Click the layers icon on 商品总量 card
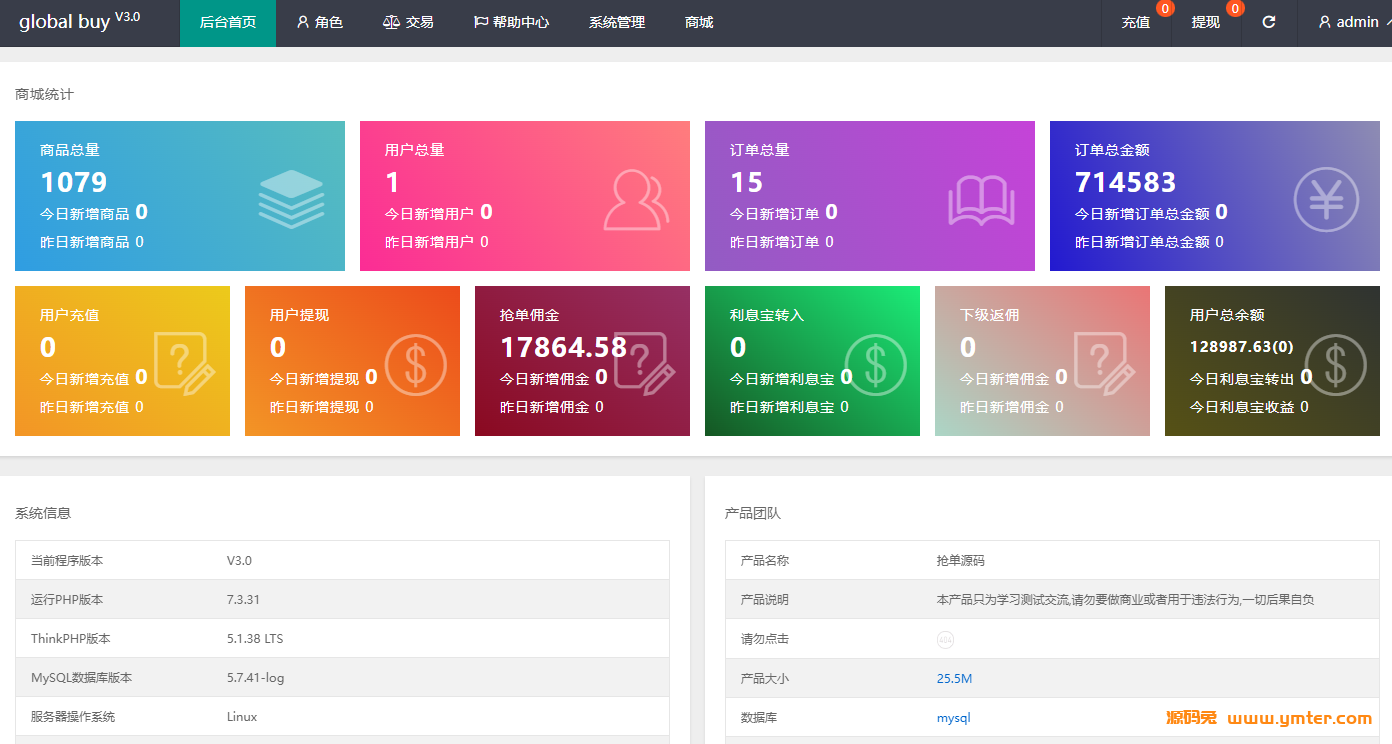Viewport: 1392px width, 744px height. click(x=291, y=199)
